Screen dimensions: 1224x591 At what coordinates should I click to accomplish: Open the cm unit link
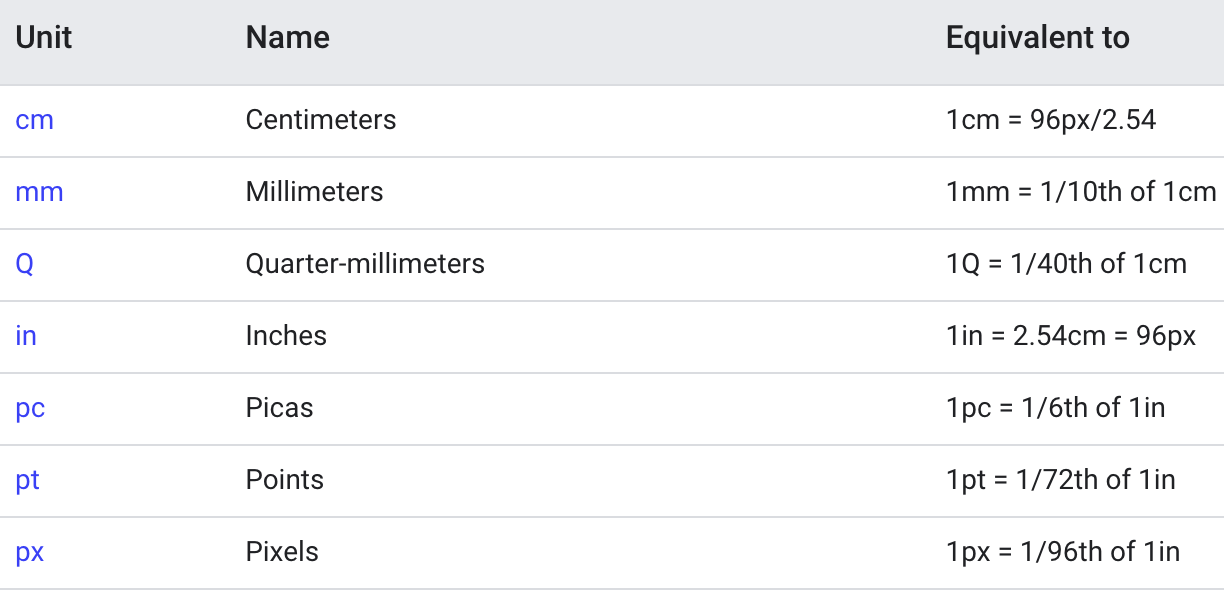[x=35, y=121]
